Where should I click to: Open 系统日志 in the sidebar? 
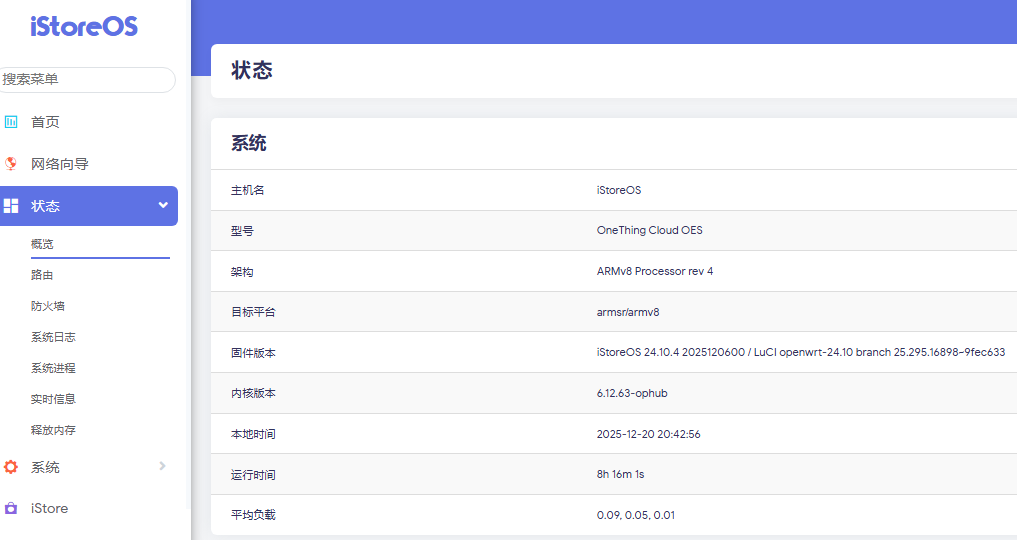53,337
